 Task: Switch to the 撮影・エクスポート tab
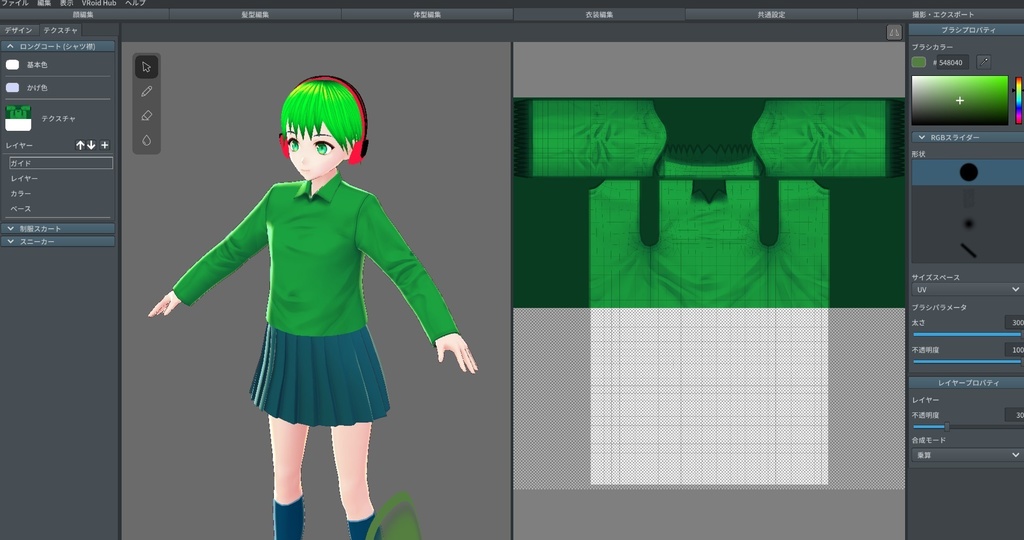(x=942, y=14)
